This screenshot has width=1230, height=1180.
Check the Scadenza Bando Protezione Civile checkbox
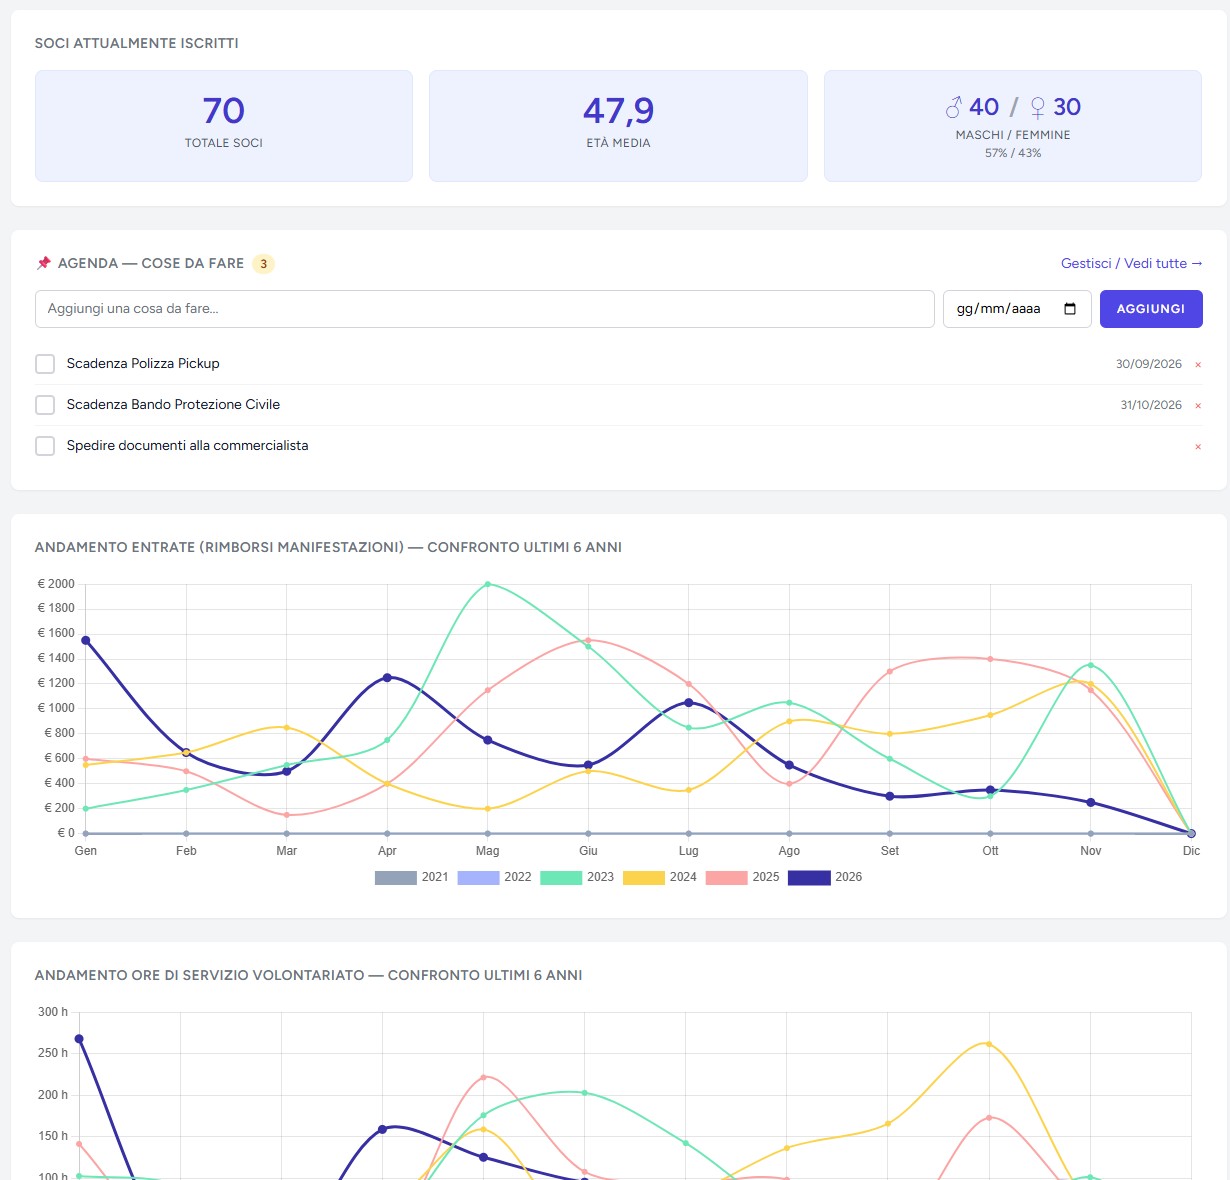pos(45,405)
